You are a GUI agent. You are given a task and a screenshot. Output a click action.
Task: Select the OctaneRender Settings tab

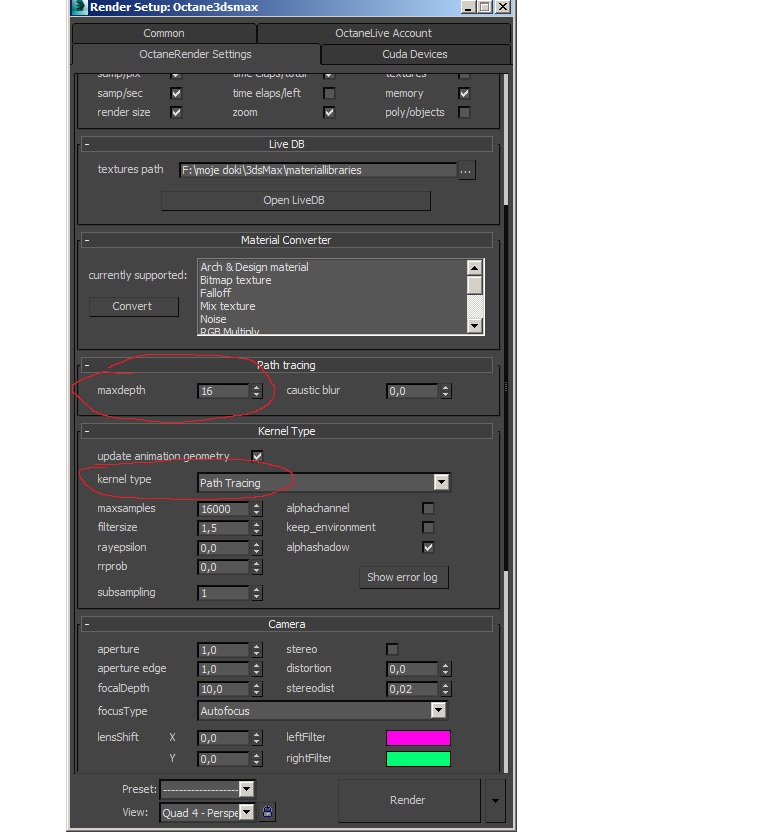pos(196,54)
